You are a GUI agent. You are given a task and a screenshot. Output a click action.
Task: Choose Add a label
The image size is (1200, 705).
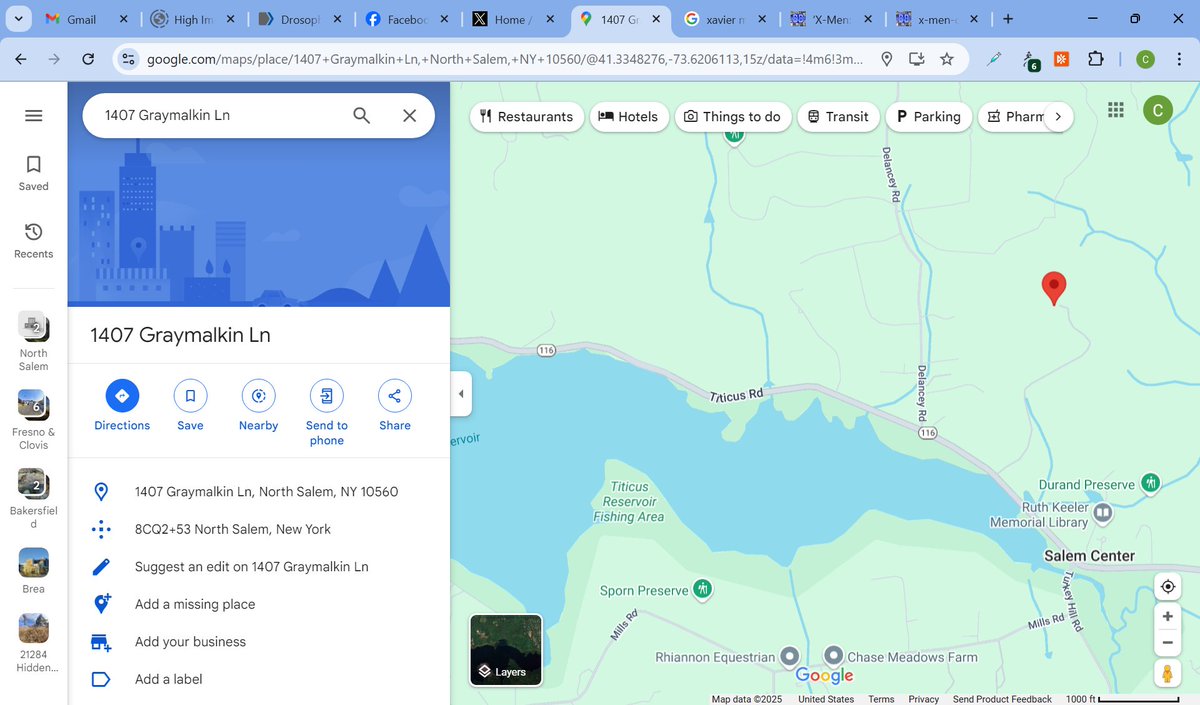click(259, 679)
